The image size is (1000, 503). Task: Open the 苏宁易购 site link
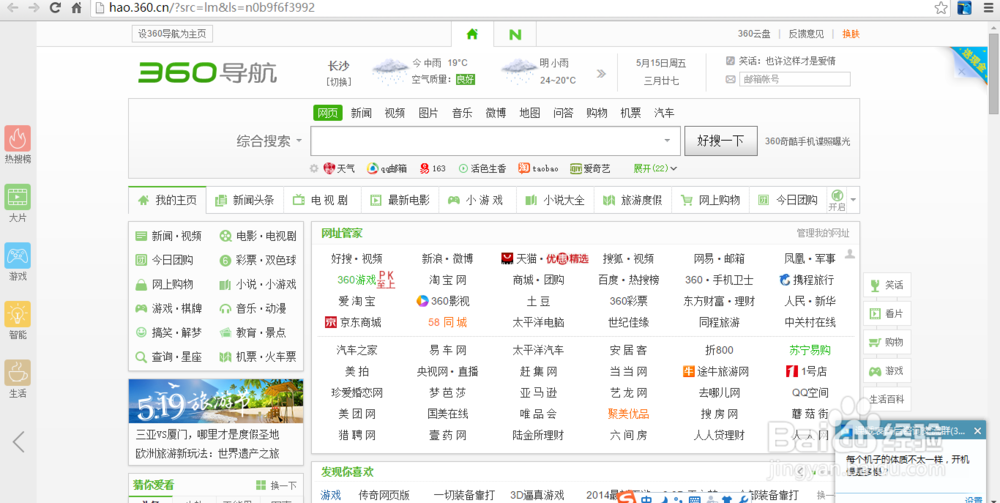coord(810,350)
